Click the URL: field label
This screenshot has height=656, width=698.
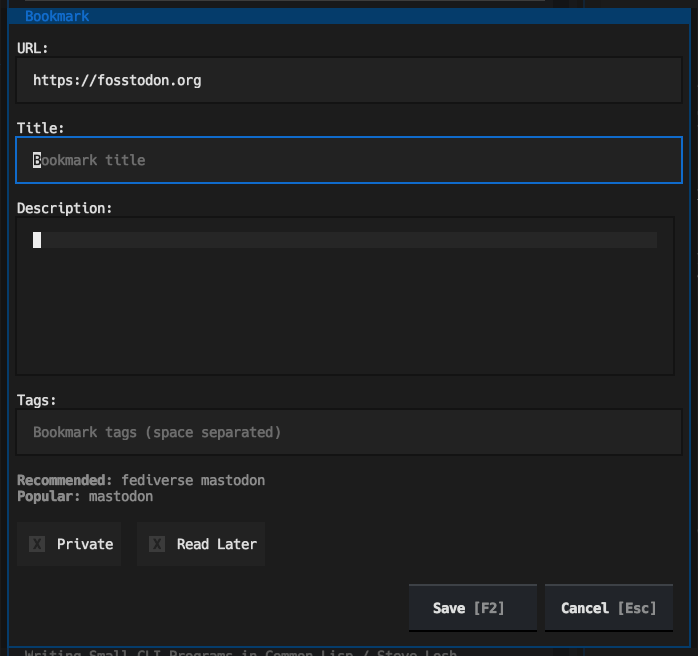pyautogui.click(x=33, y=48)
